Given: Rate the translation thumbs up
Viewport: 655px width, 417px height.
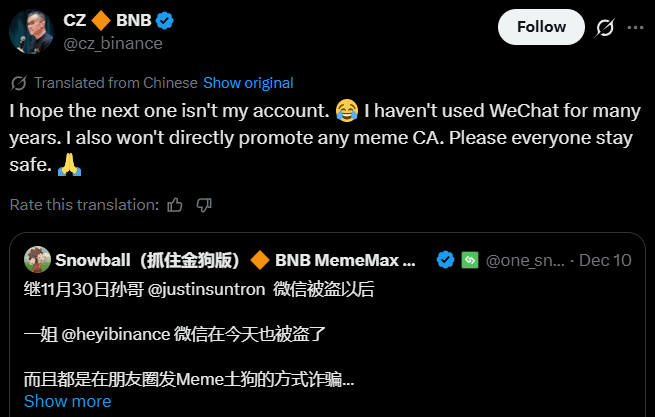Looking at the screenshot, I should tap(175, 205).
